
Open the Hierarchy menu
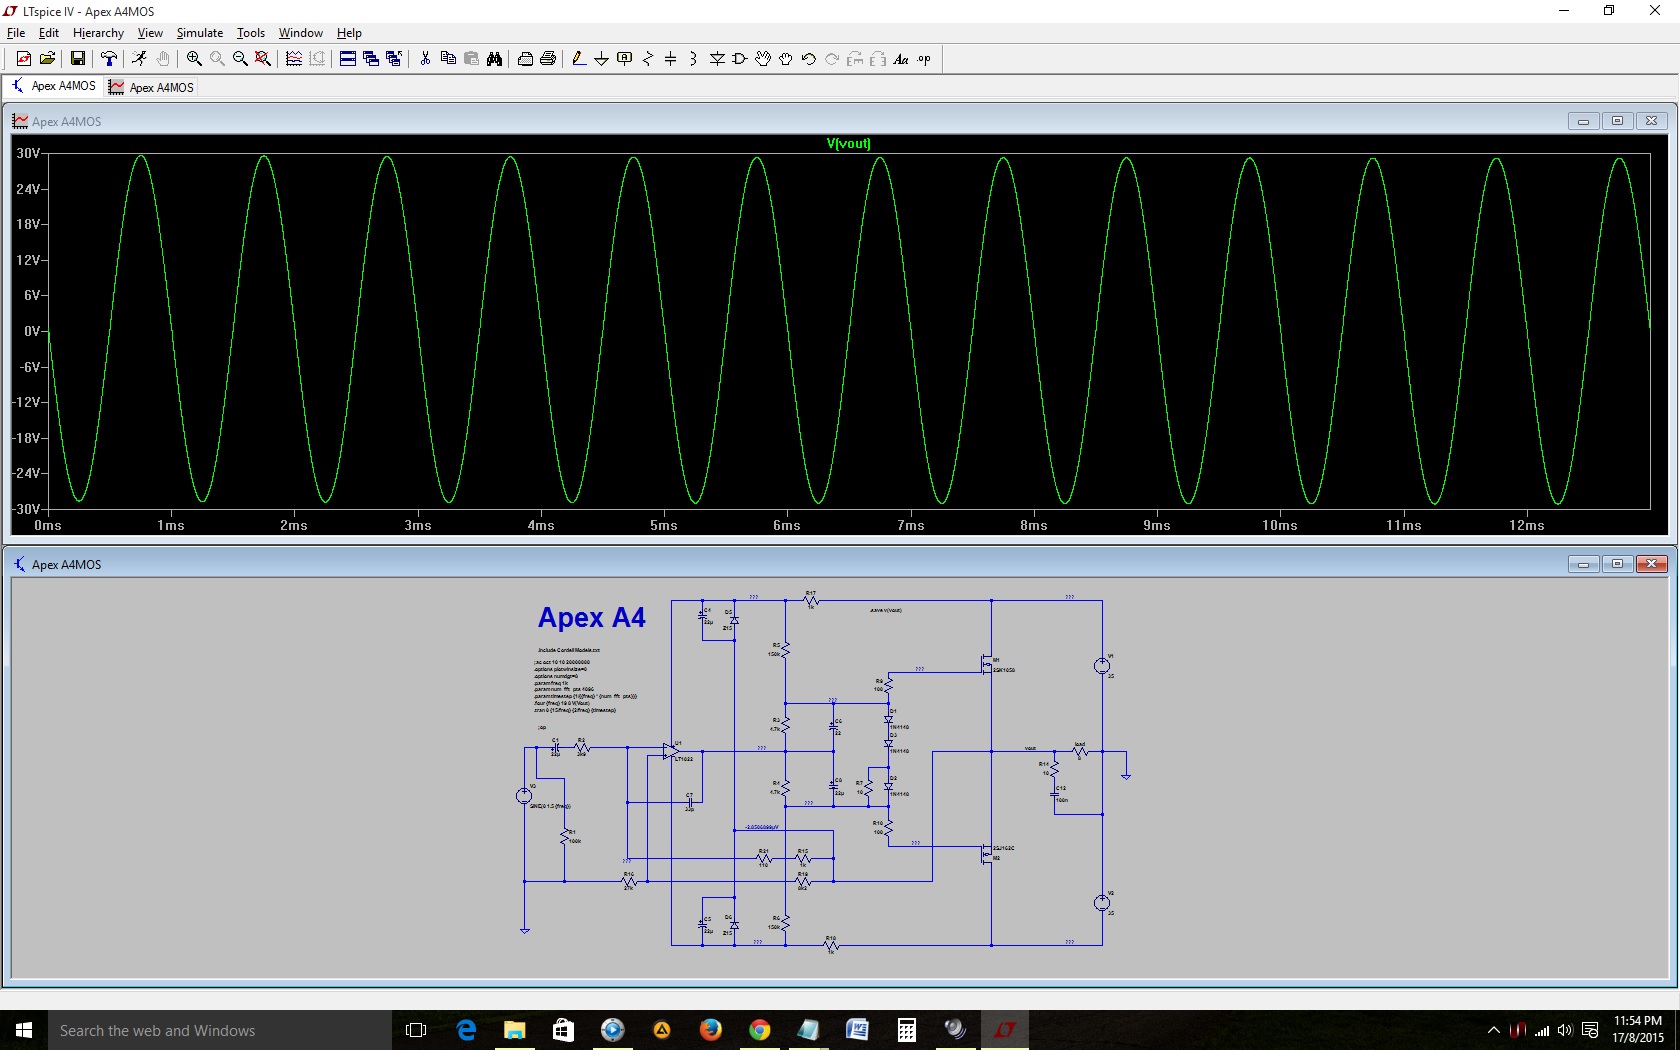(98, 33)
